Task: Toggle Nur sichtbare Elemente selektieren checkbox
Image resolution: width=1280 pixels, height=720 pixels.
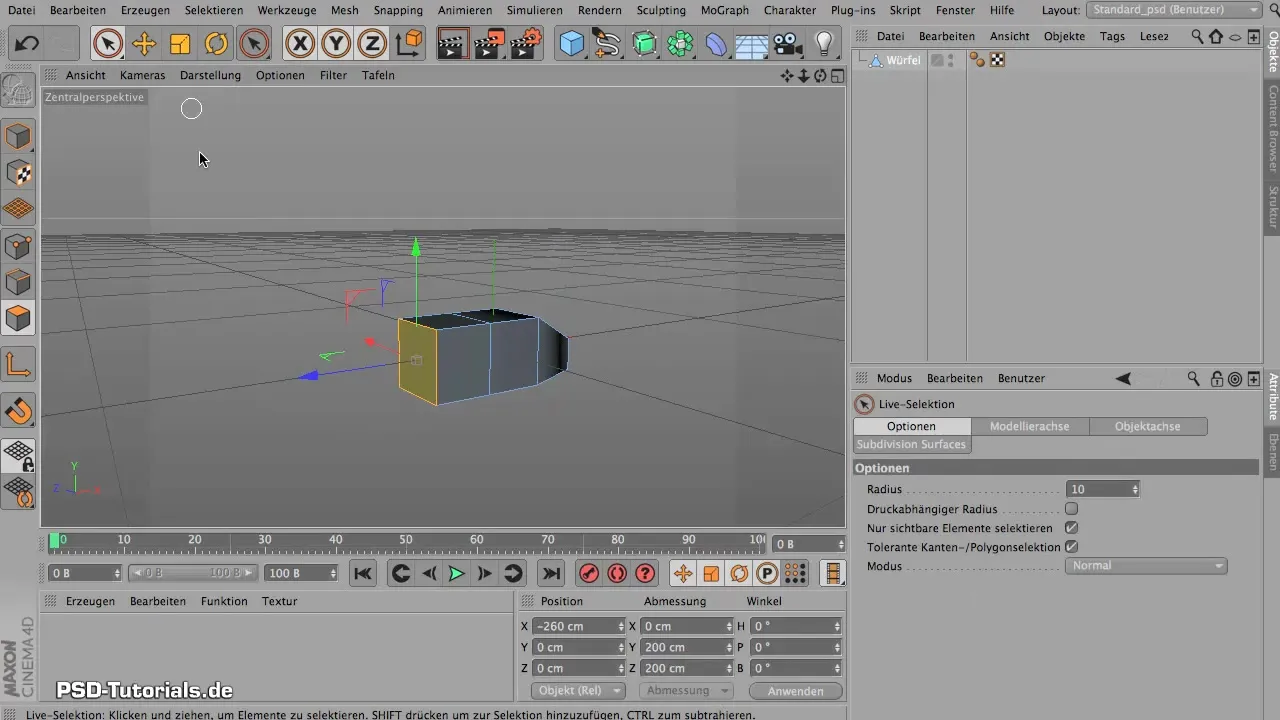Action: [x=1071, y=528]
